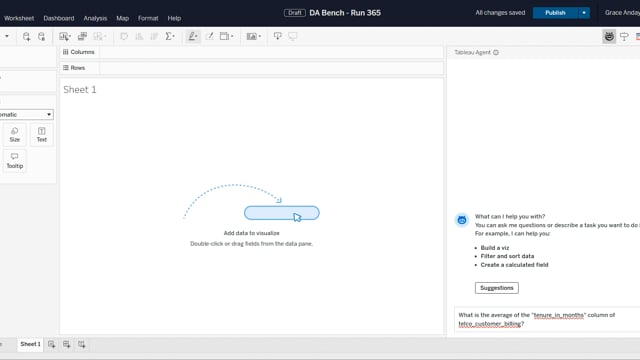Click the Tableau Agent avatar icon in chat
Image resolution: width=640 pixels, height=360 pixels.
(462, 220)
